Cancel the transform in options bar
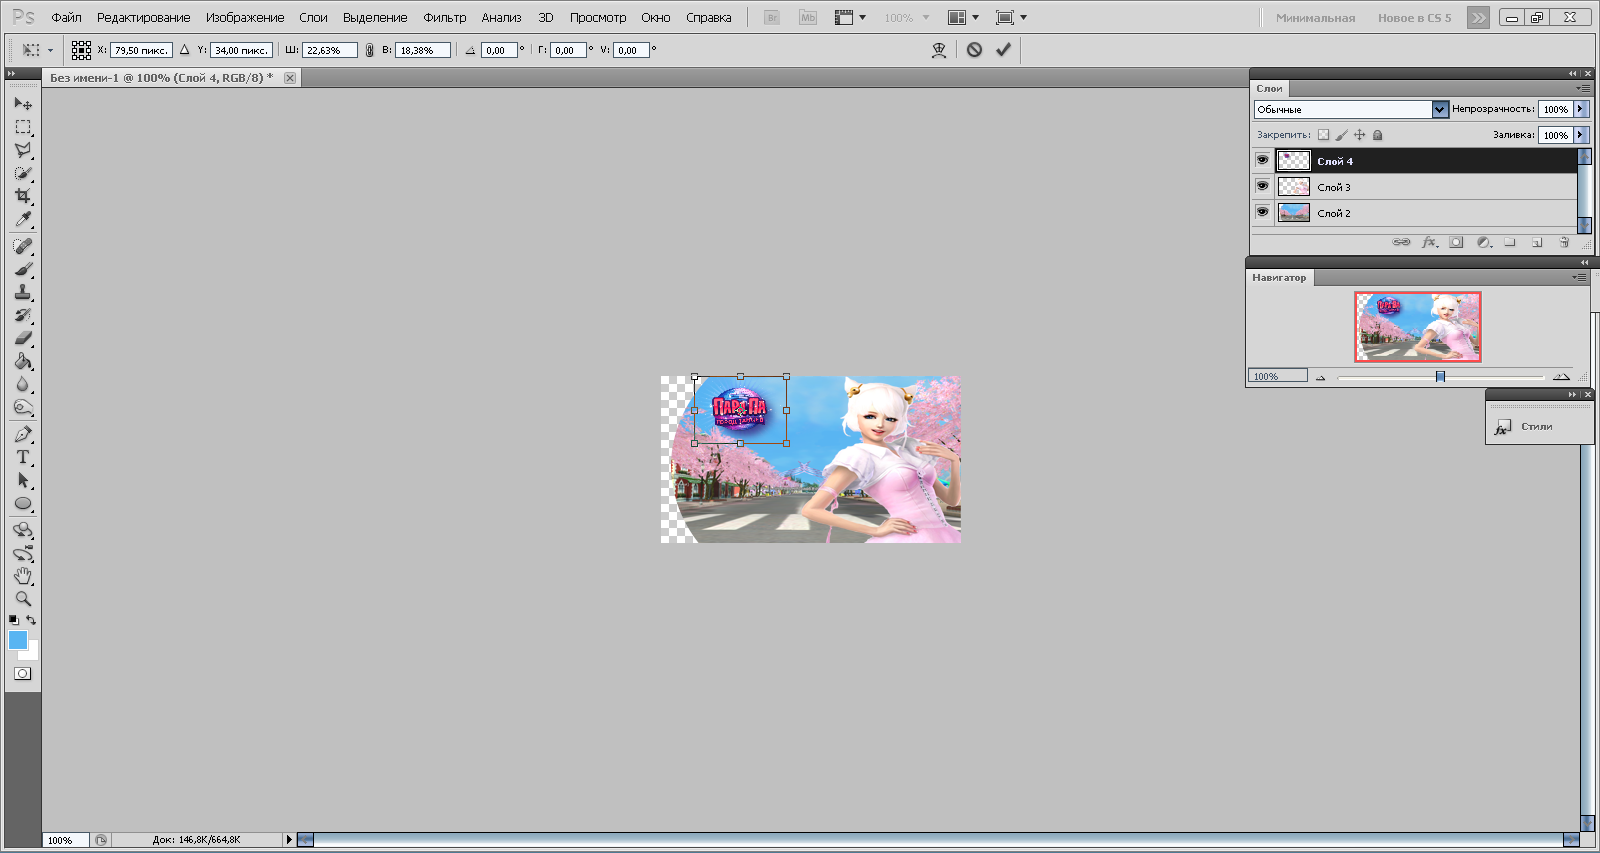This screenshot has height=853, width=1600. [x=974, y=49]
